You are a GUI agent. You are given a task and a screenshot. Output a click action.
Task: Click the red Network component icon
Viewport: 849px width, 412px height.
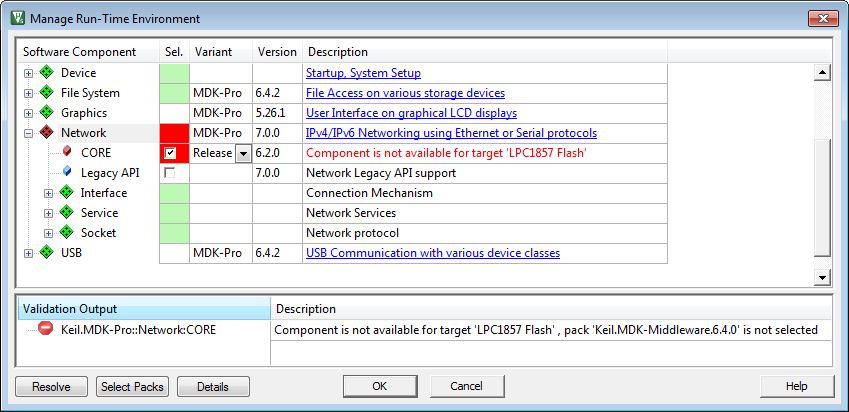pos(47,133)
